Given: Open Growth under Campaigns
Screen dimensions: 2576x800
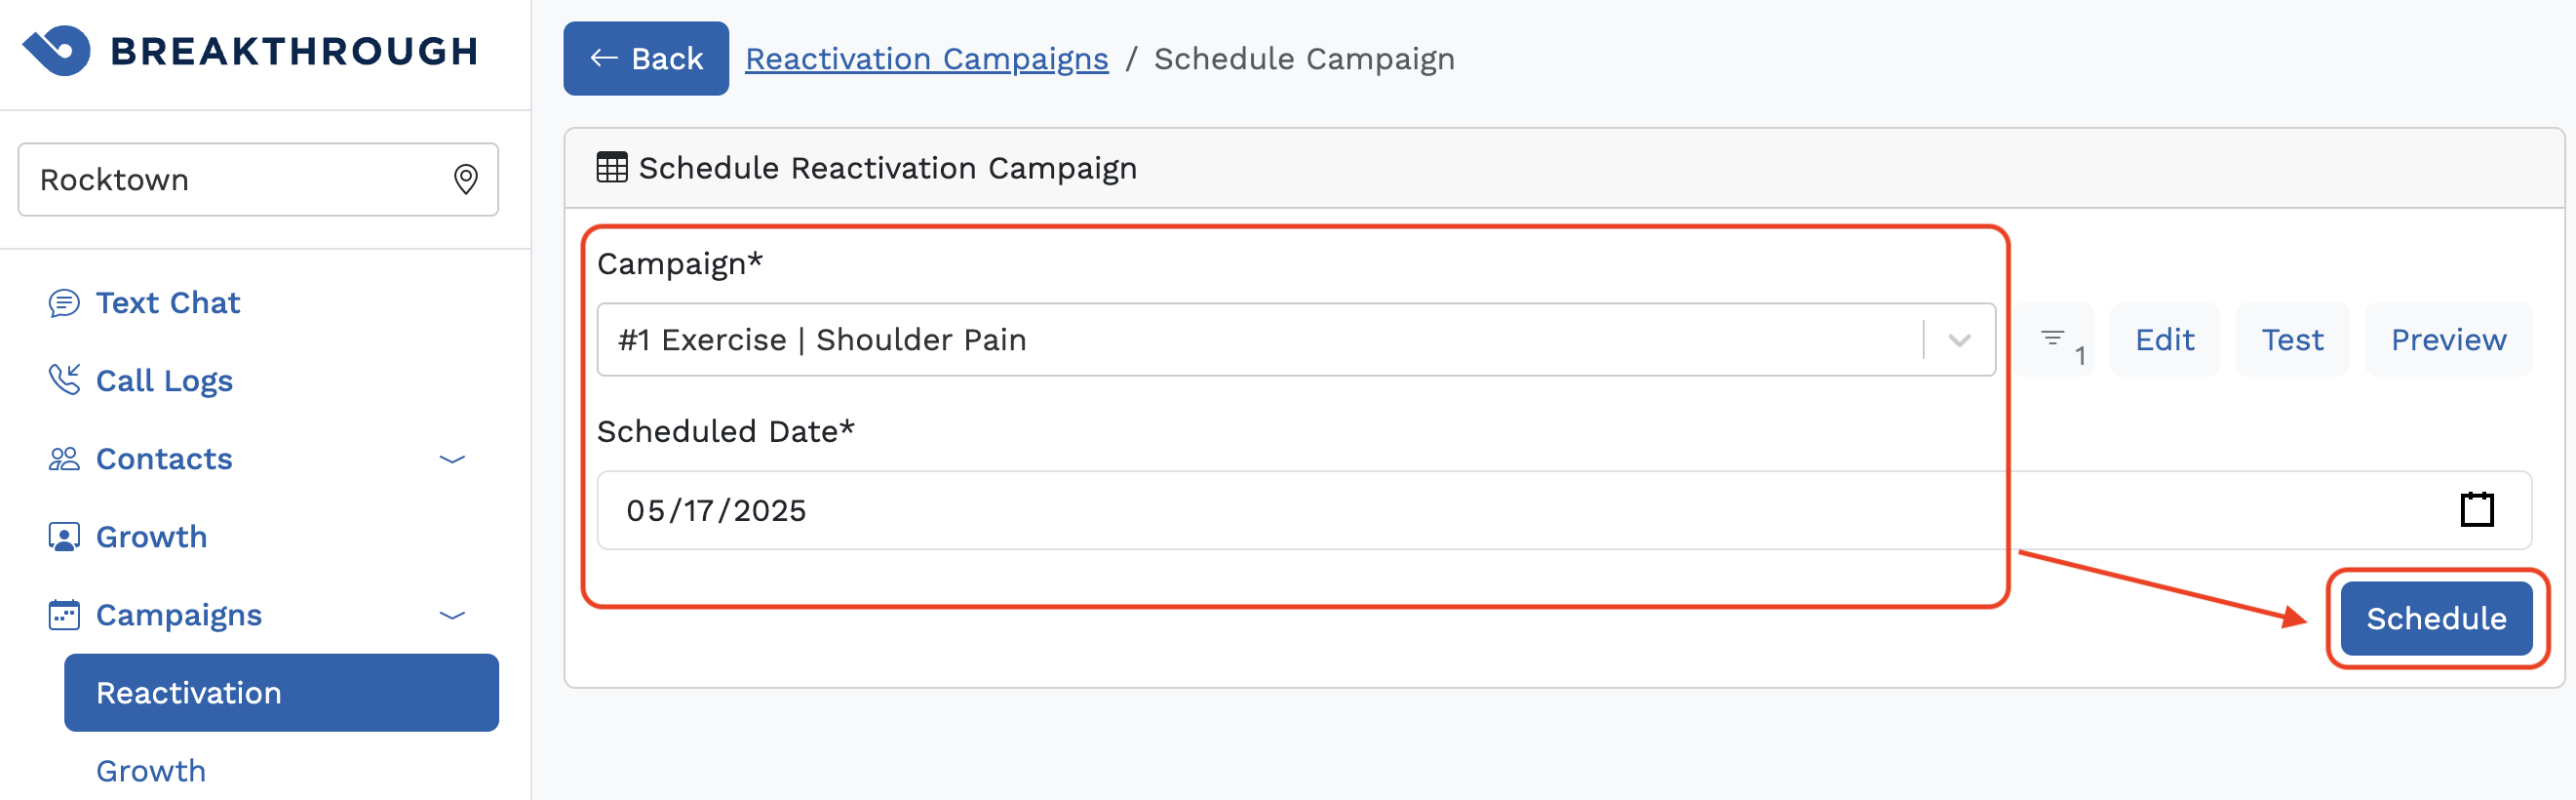Looking at the screenshot, I should click(x=151, y=771).
